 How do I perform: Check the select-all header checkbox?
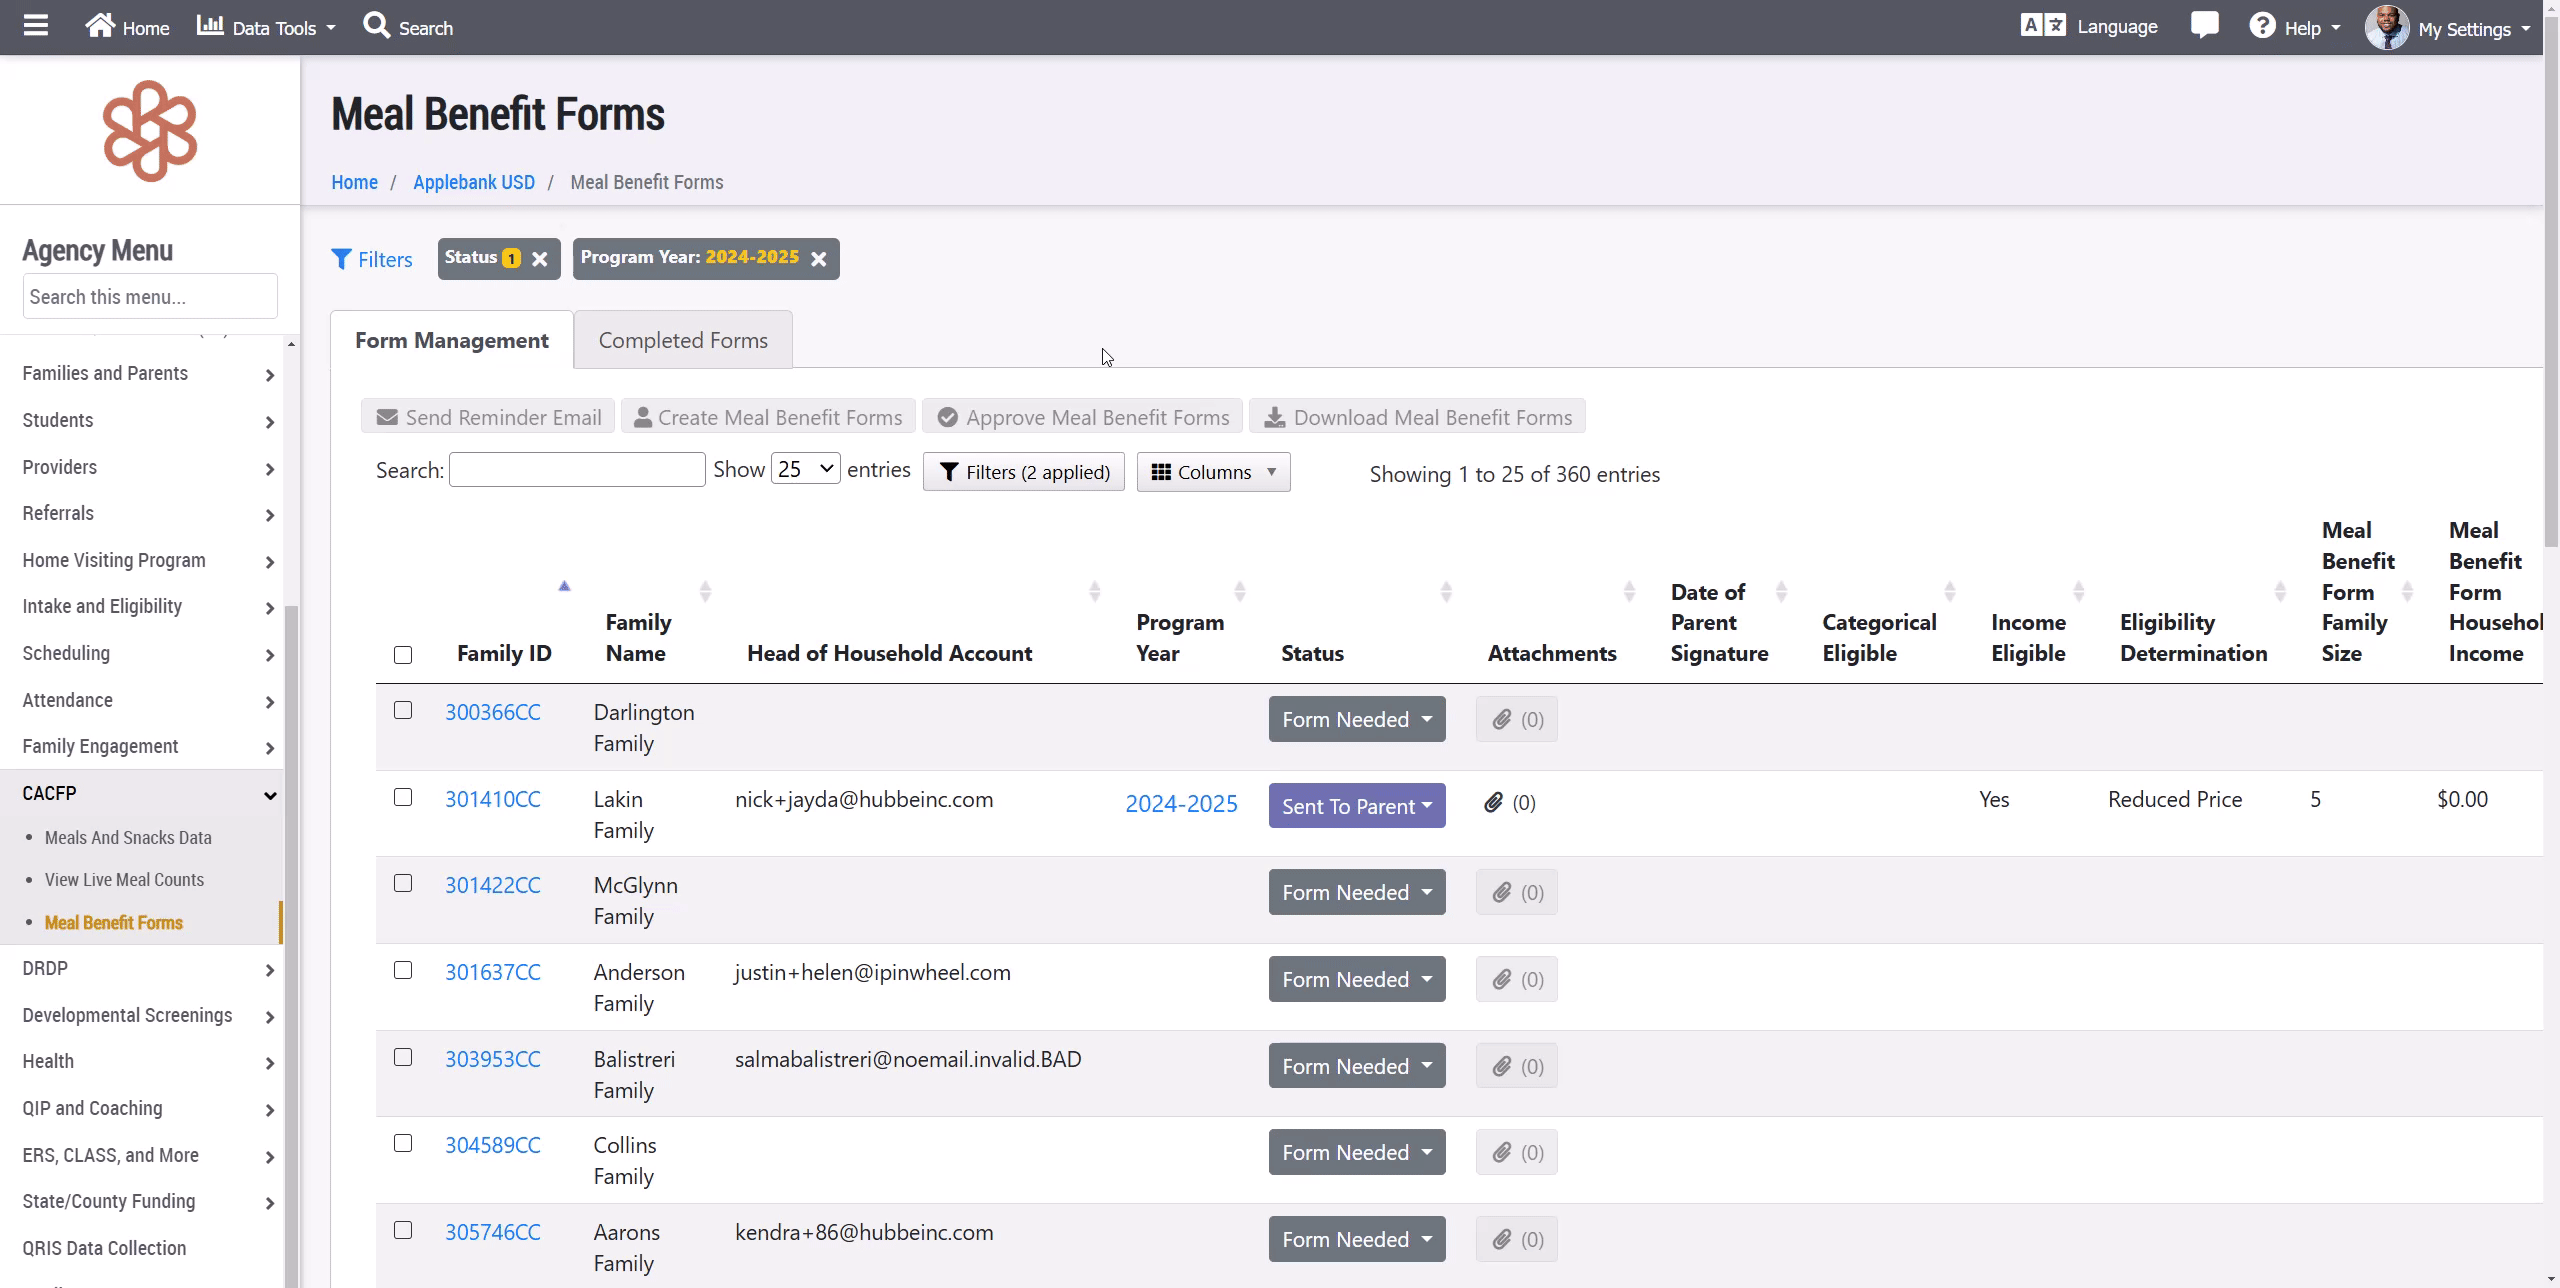(x=403, y=655)
